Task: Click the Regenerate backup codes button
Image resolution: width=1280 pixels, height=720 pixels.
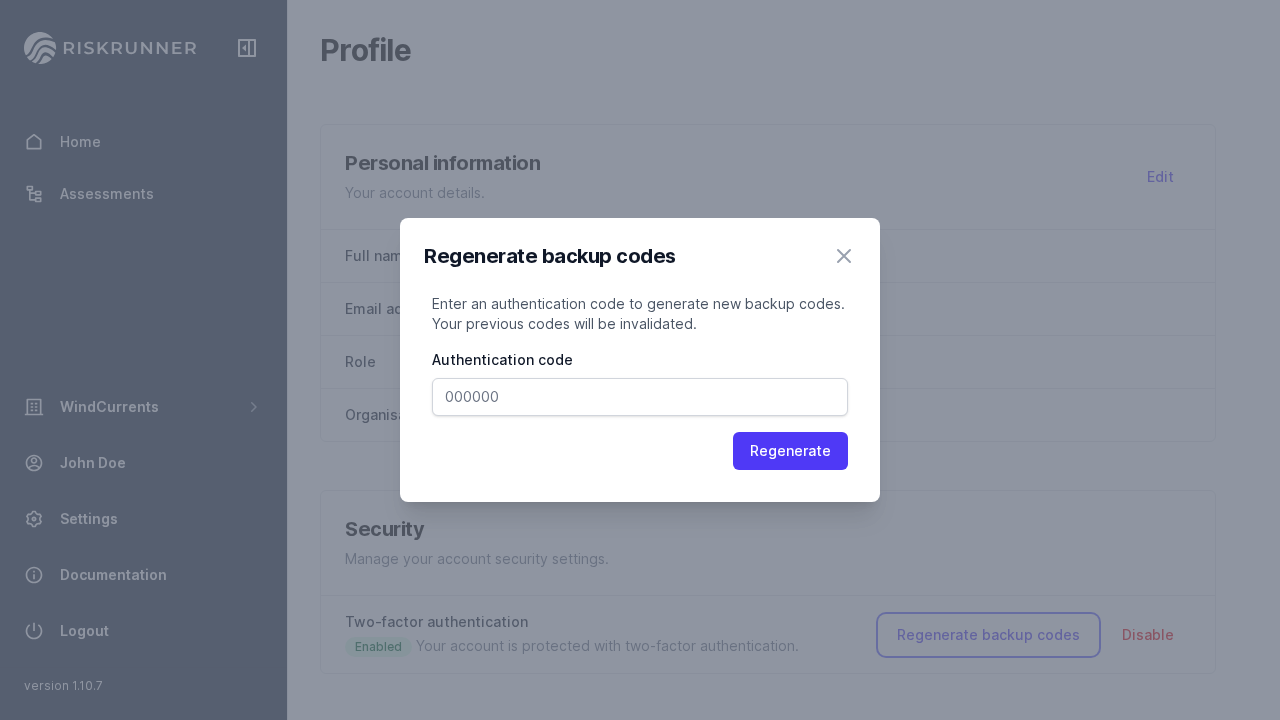Action: (988, 635)
